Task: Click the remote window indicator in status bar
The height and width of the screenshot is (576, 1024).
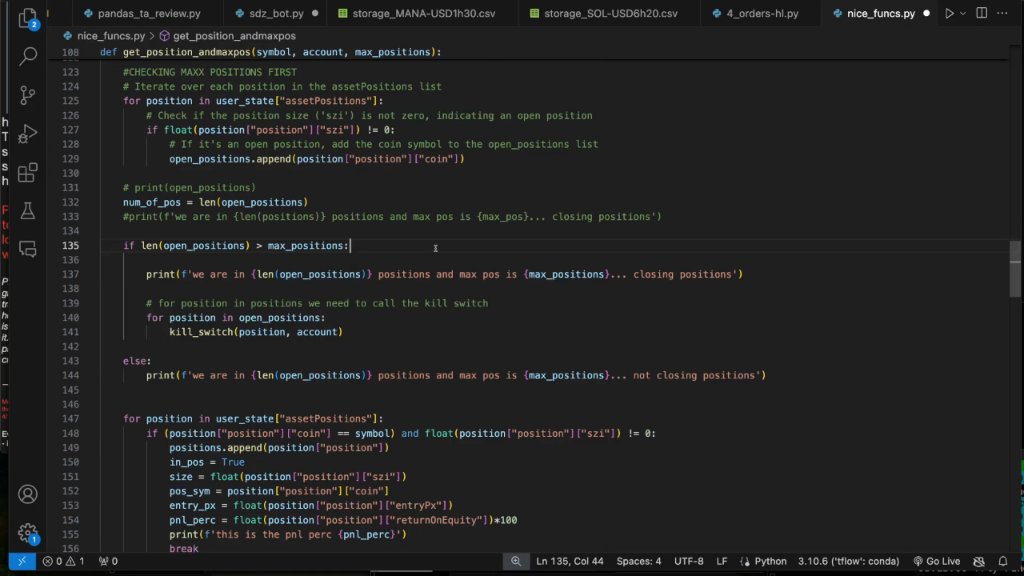Action: [x=22, y=561]
